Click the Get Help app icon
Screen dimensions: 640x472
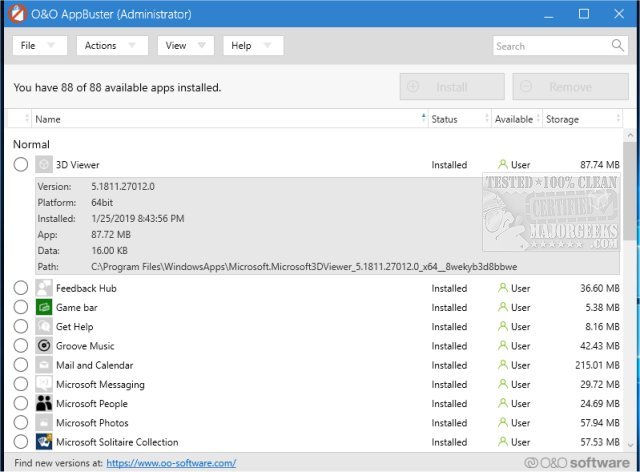(44, 327)
